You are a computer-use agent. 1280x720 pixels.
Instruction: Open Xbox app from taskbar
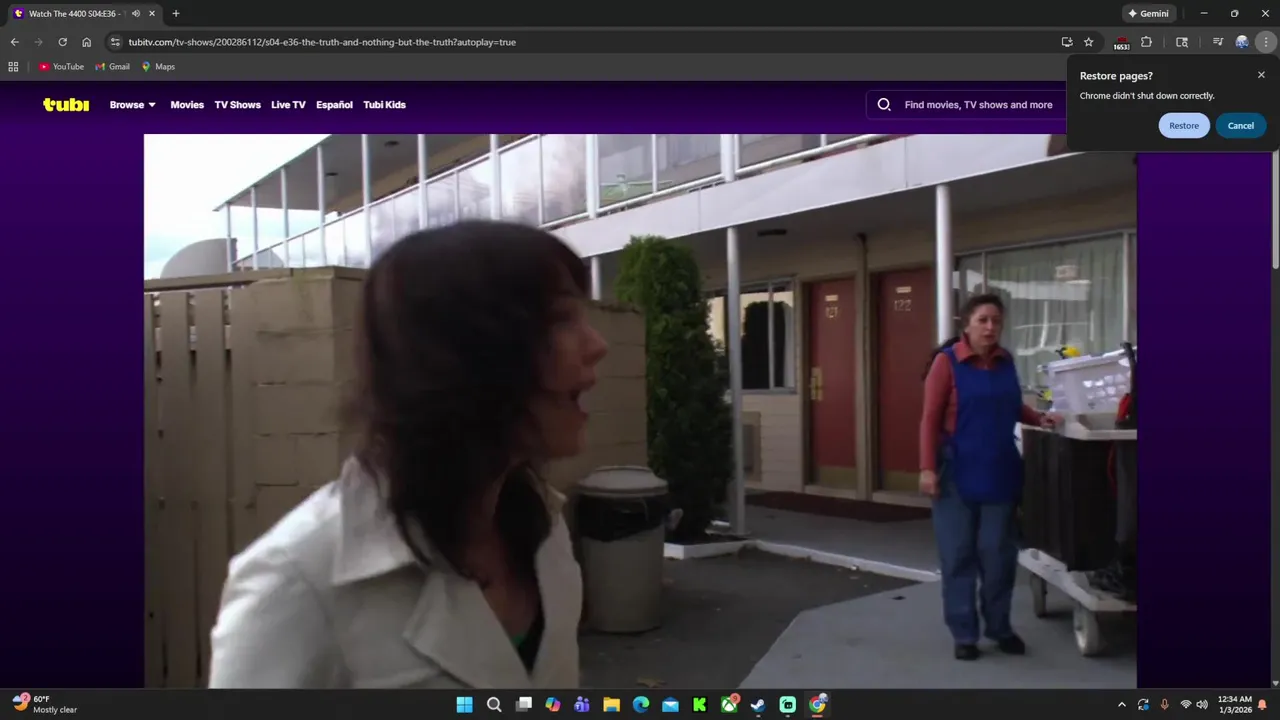[729, 704]
